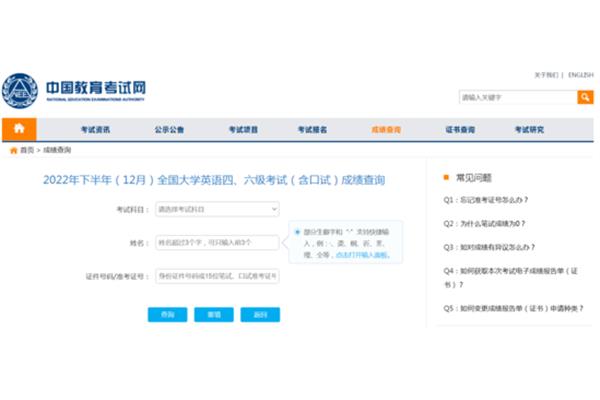The width and height of the screenshot is (600, 400).
Task: Open FAQ Q5 about changing report application type
Action: (513, 308)
